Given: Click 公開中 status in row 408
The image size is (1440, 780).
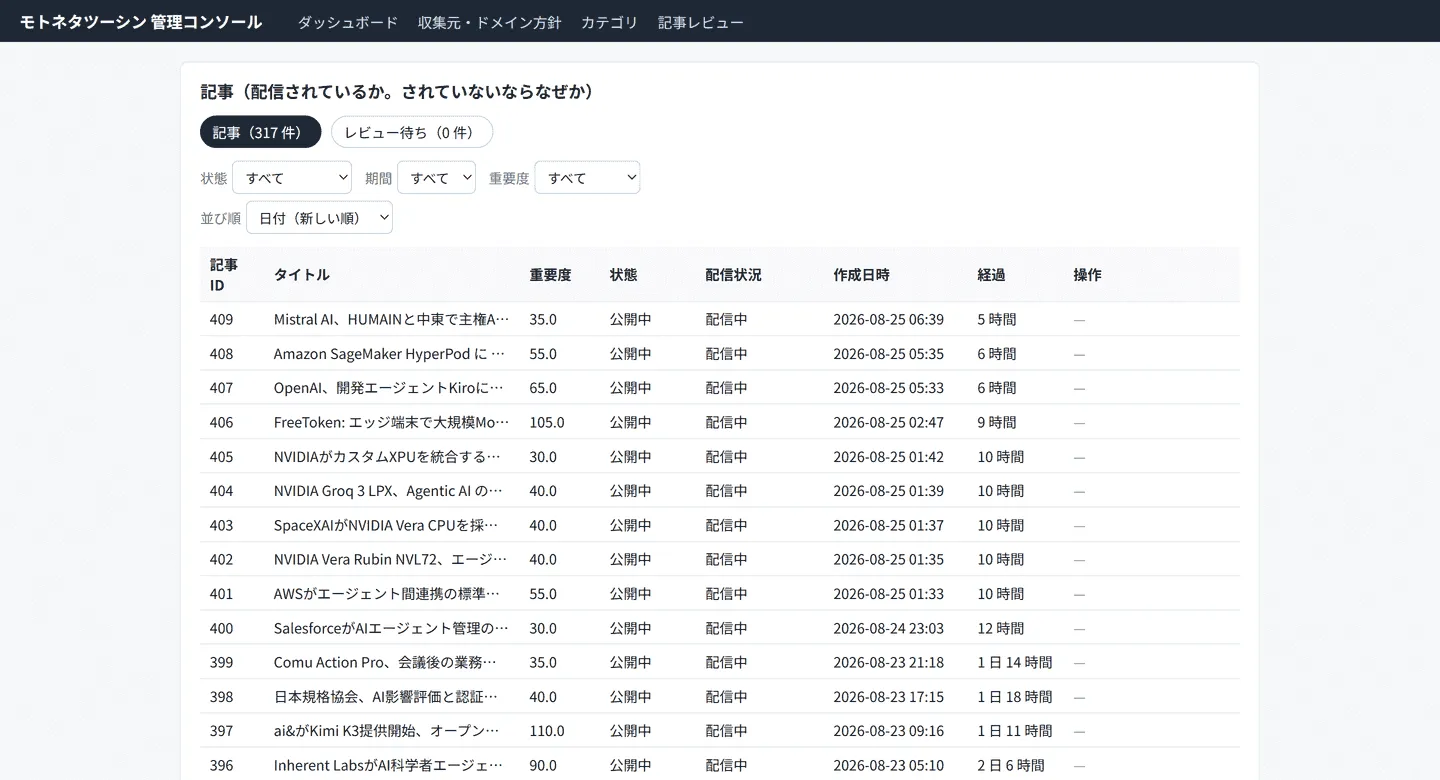Looking at the screenshot, I should 631,354.
